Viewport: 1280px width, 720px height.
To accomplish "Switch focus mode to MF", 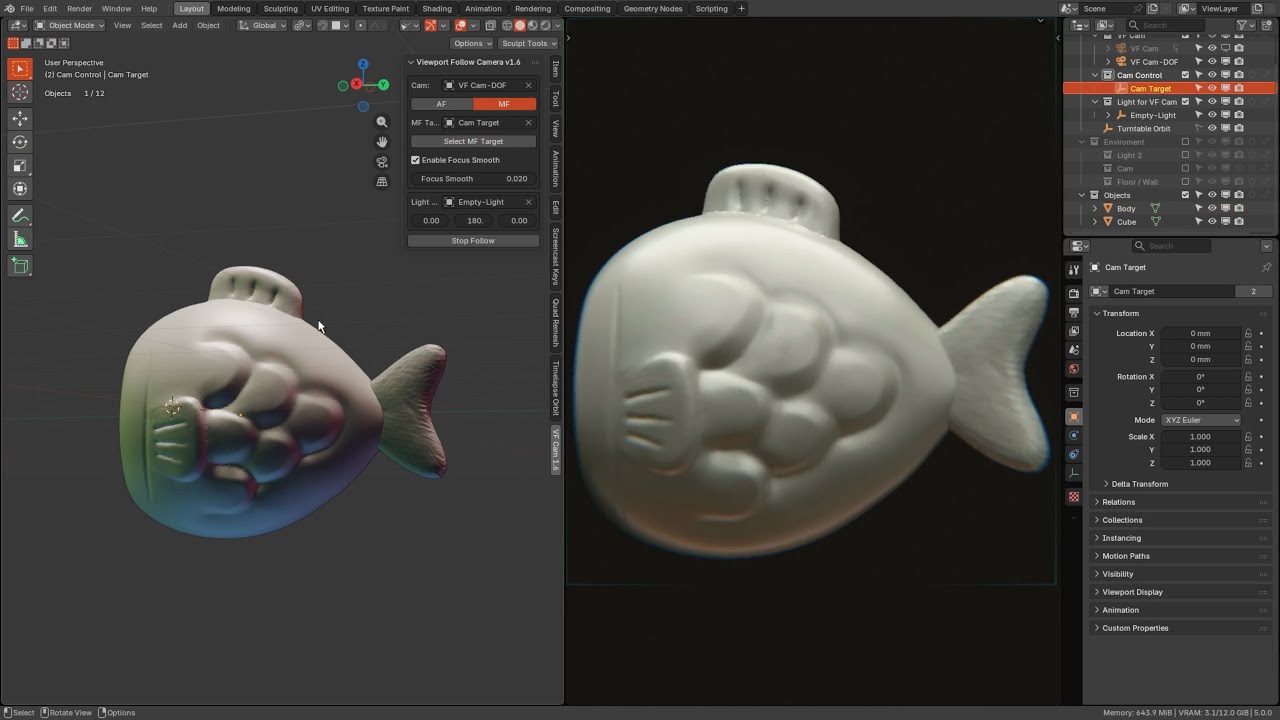I will coord(504,104).
